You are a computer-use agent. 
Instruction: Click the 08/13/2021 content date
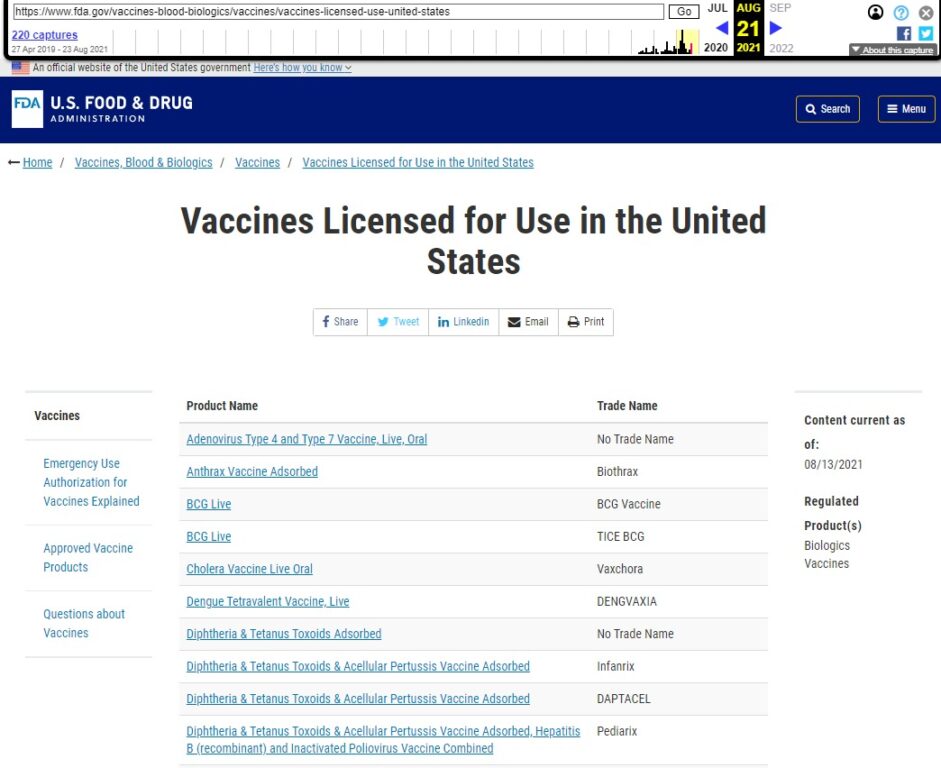point(833,464)
